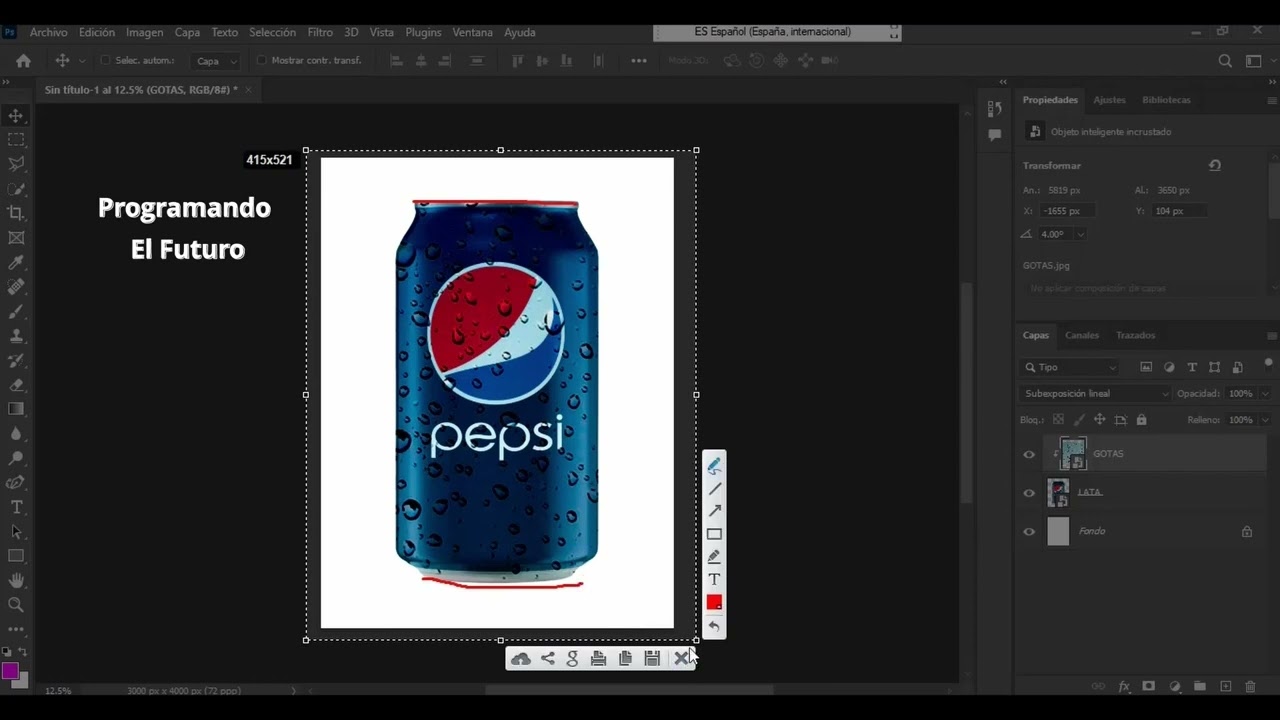This screenshot has width=1280, height=720.
Task: Click the X position field
Action: pyautogui.click(x=1066, y=211)
